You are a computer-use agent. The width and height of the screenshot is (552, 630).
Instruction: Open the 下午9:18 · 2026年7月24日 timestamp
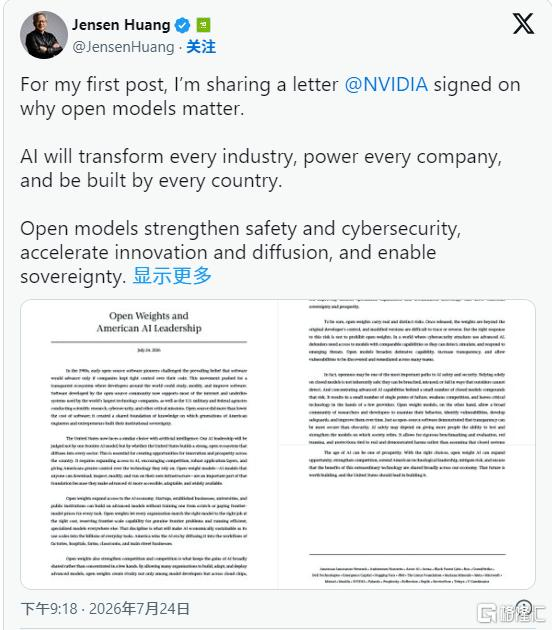(x=105, y=608)
